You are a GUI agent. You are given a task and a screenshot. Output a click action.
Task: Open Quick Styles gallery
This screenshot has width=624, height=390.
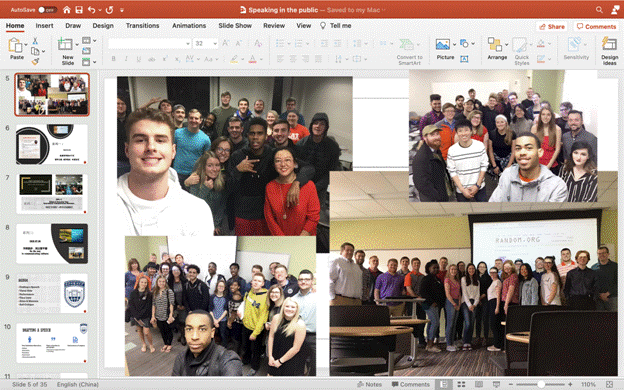pos(521,51)
